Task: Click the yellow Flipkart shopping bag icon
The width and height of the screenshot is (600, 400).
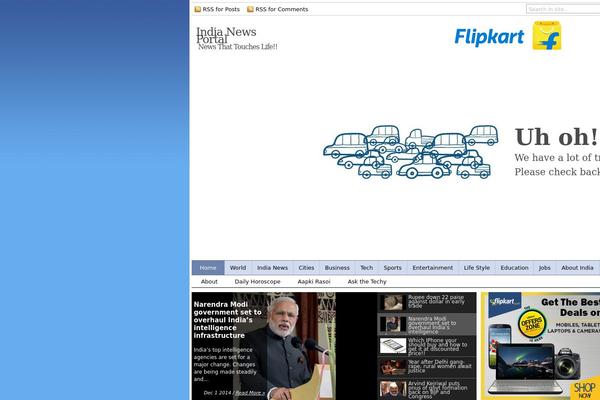Action: pos(547,36)
